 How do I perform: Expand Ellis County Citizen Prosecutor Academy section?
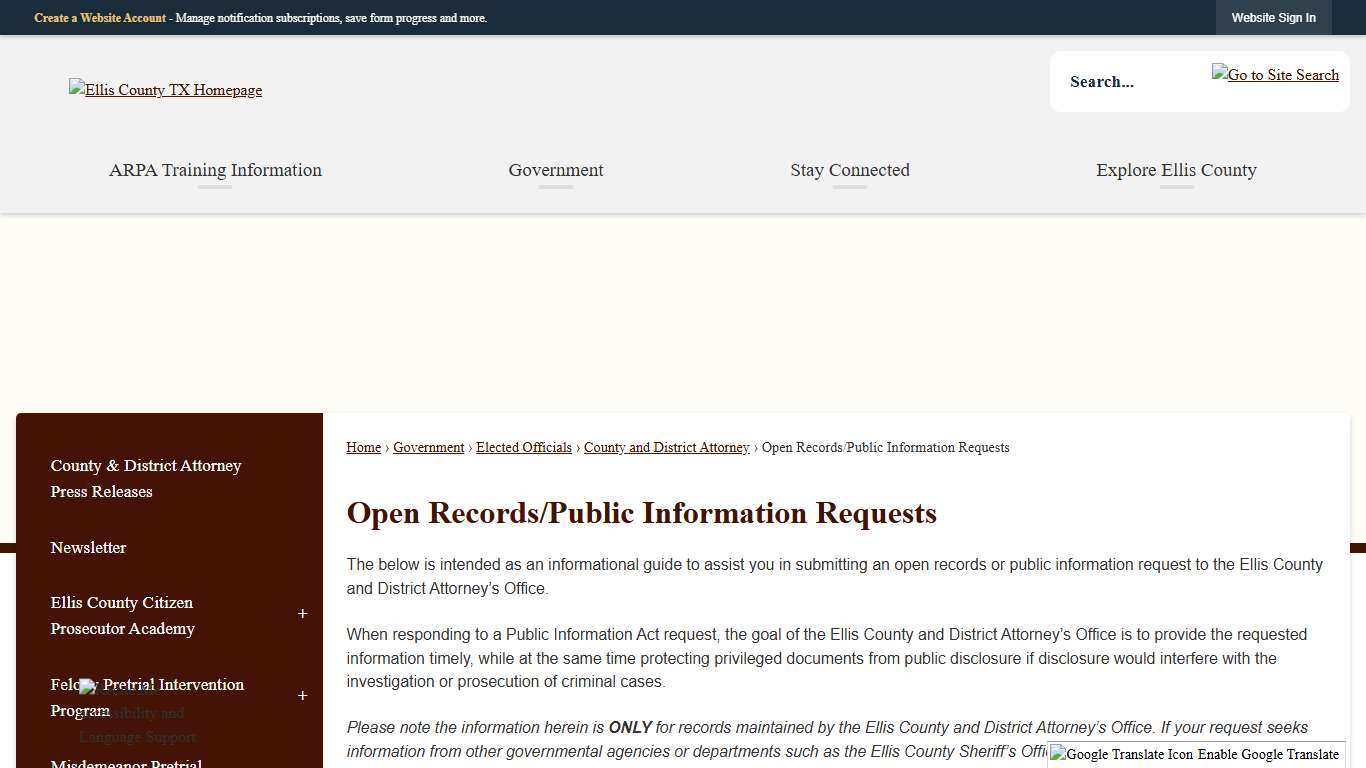point(302,613)
